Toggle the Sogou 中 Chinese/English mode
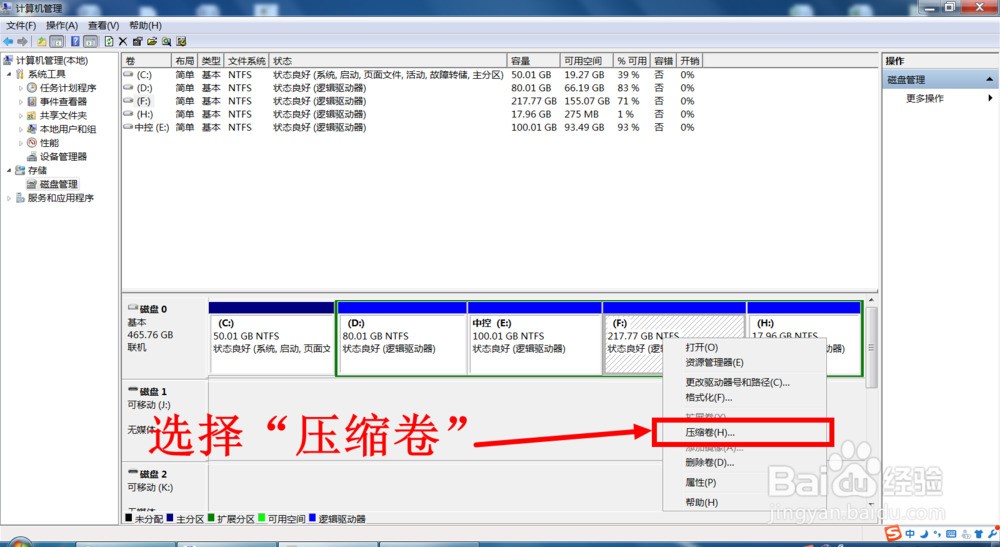Screen dimensions: 1000x547 (x=910, y=534)
